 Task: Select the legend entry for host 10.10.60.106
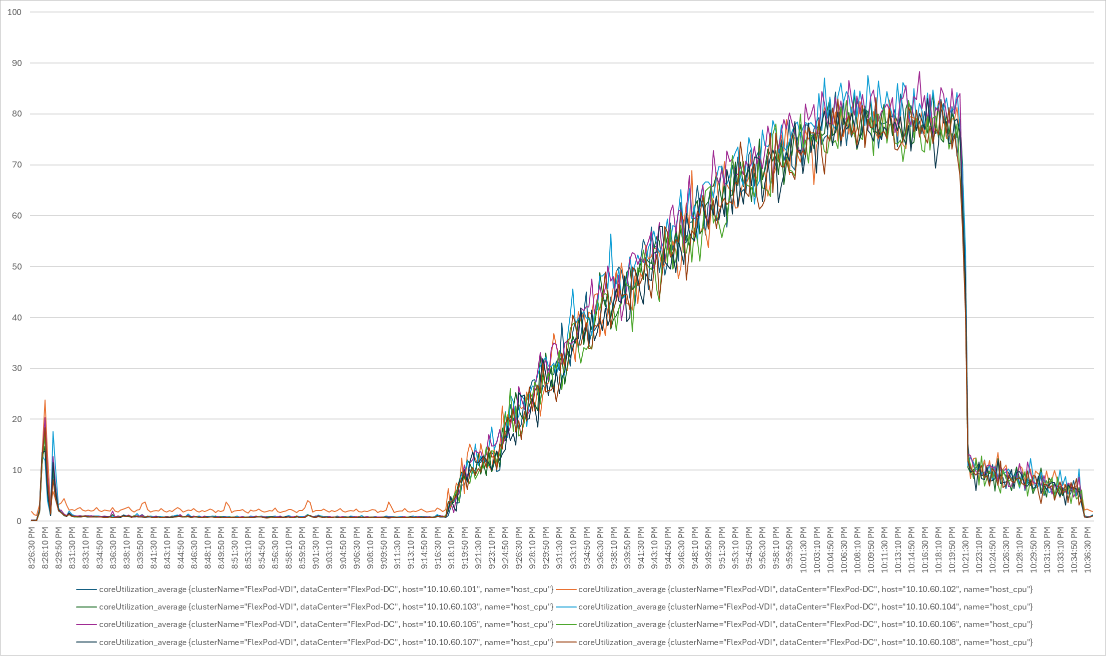794,624
